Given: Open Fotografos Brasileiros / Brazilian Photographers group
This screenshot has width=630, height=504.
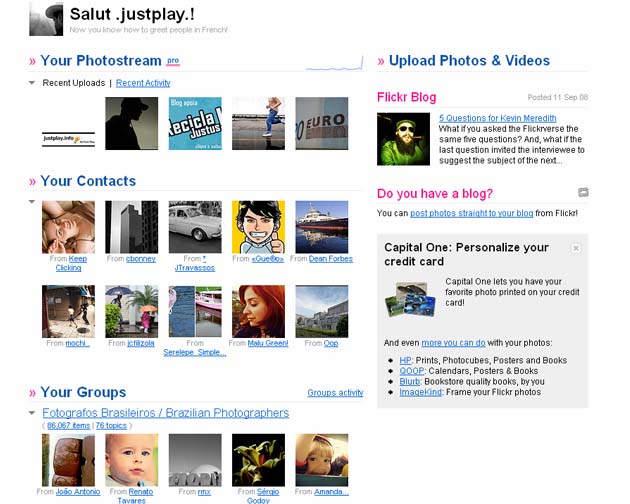Looking at the screenshot, I should click(166, 413).
